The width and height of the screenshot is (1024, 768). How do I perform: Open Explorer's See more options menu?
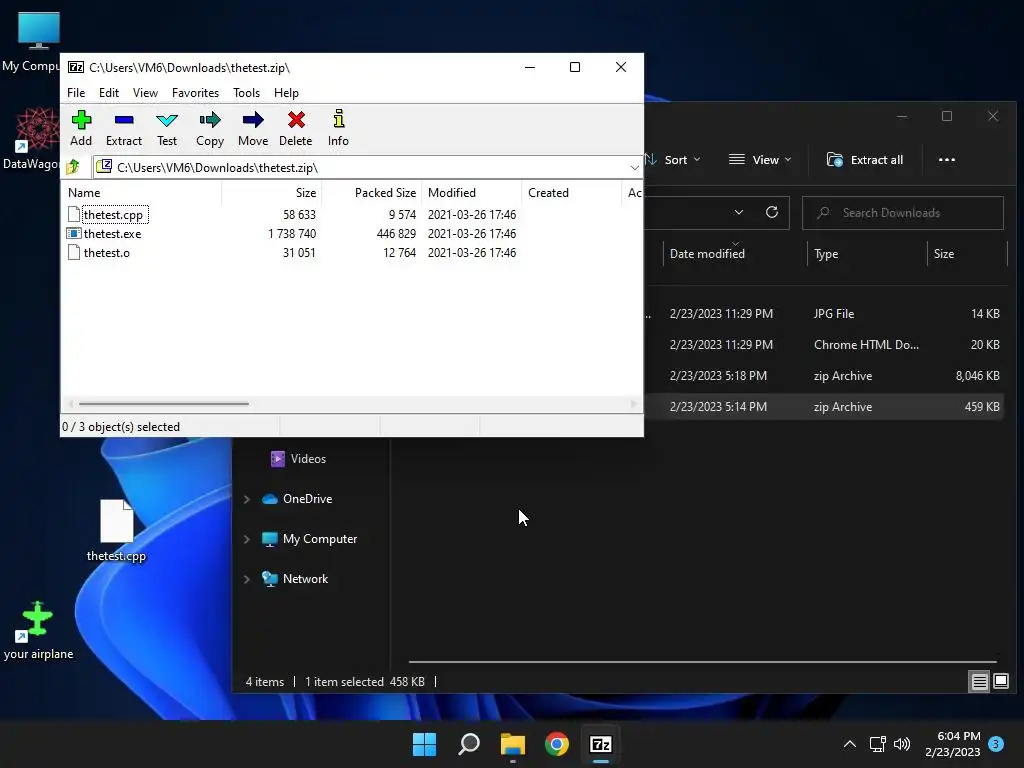(x=947, y=160)
